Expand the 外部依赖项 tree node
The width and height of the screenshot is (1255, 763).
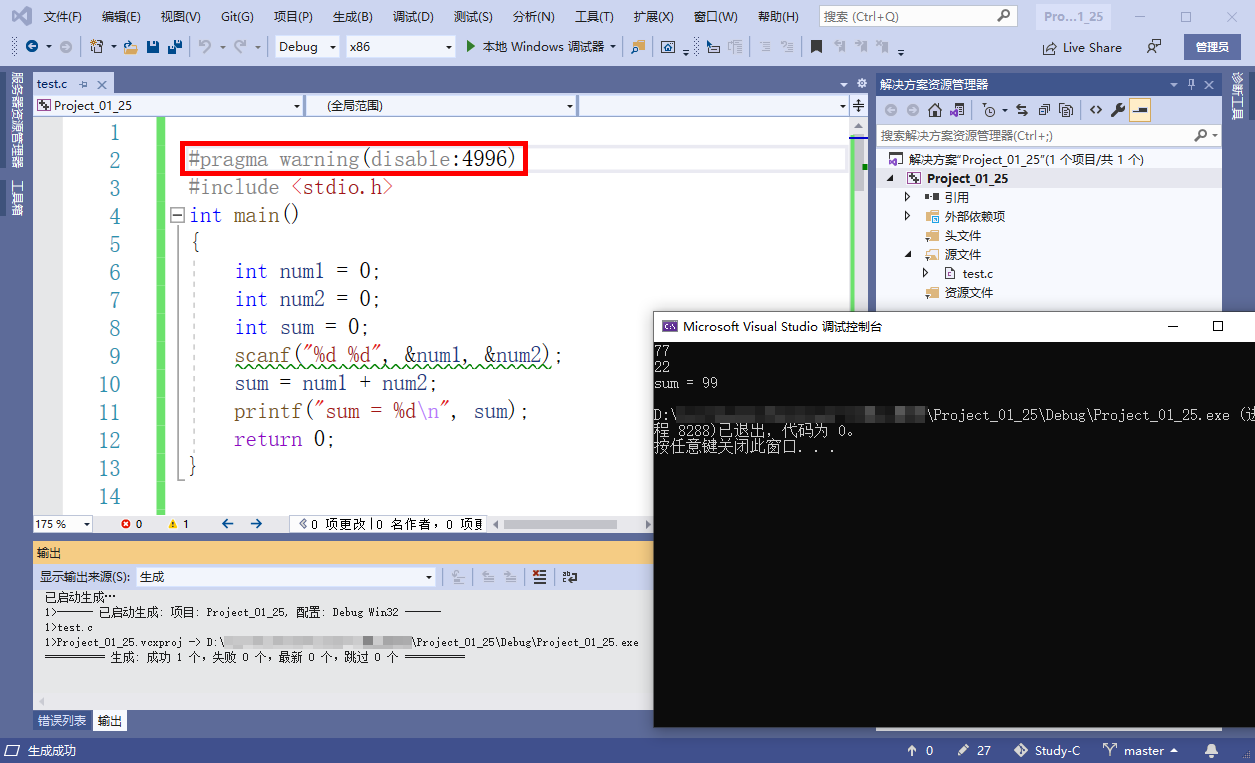click(x=907, y=216)
